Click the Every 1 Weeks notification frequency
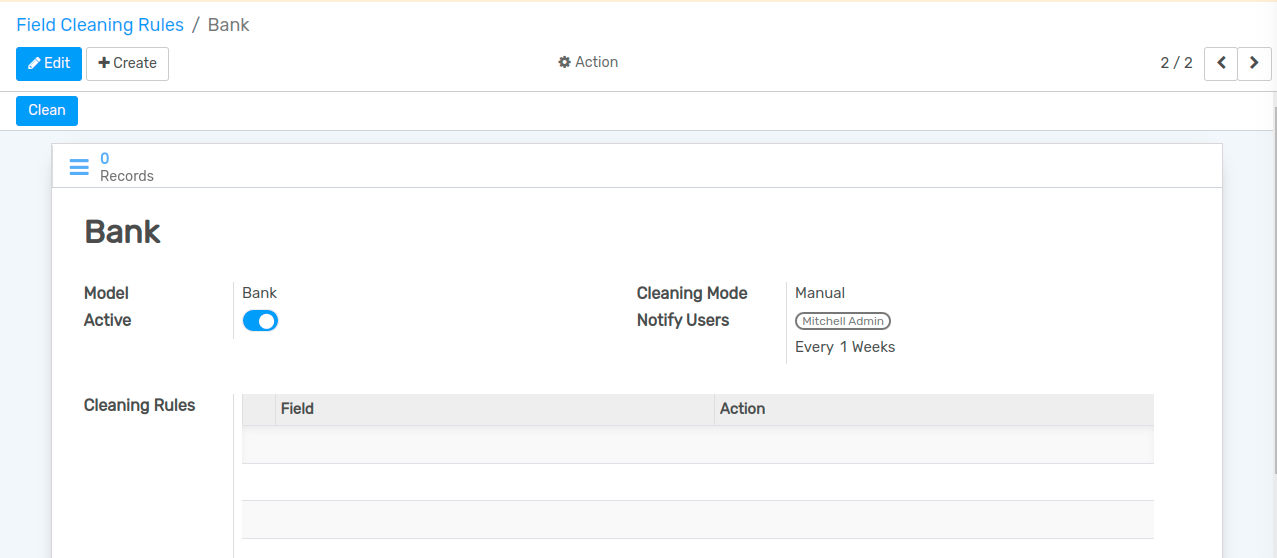This screenshot has height=558, width=1277. [844, 347]
